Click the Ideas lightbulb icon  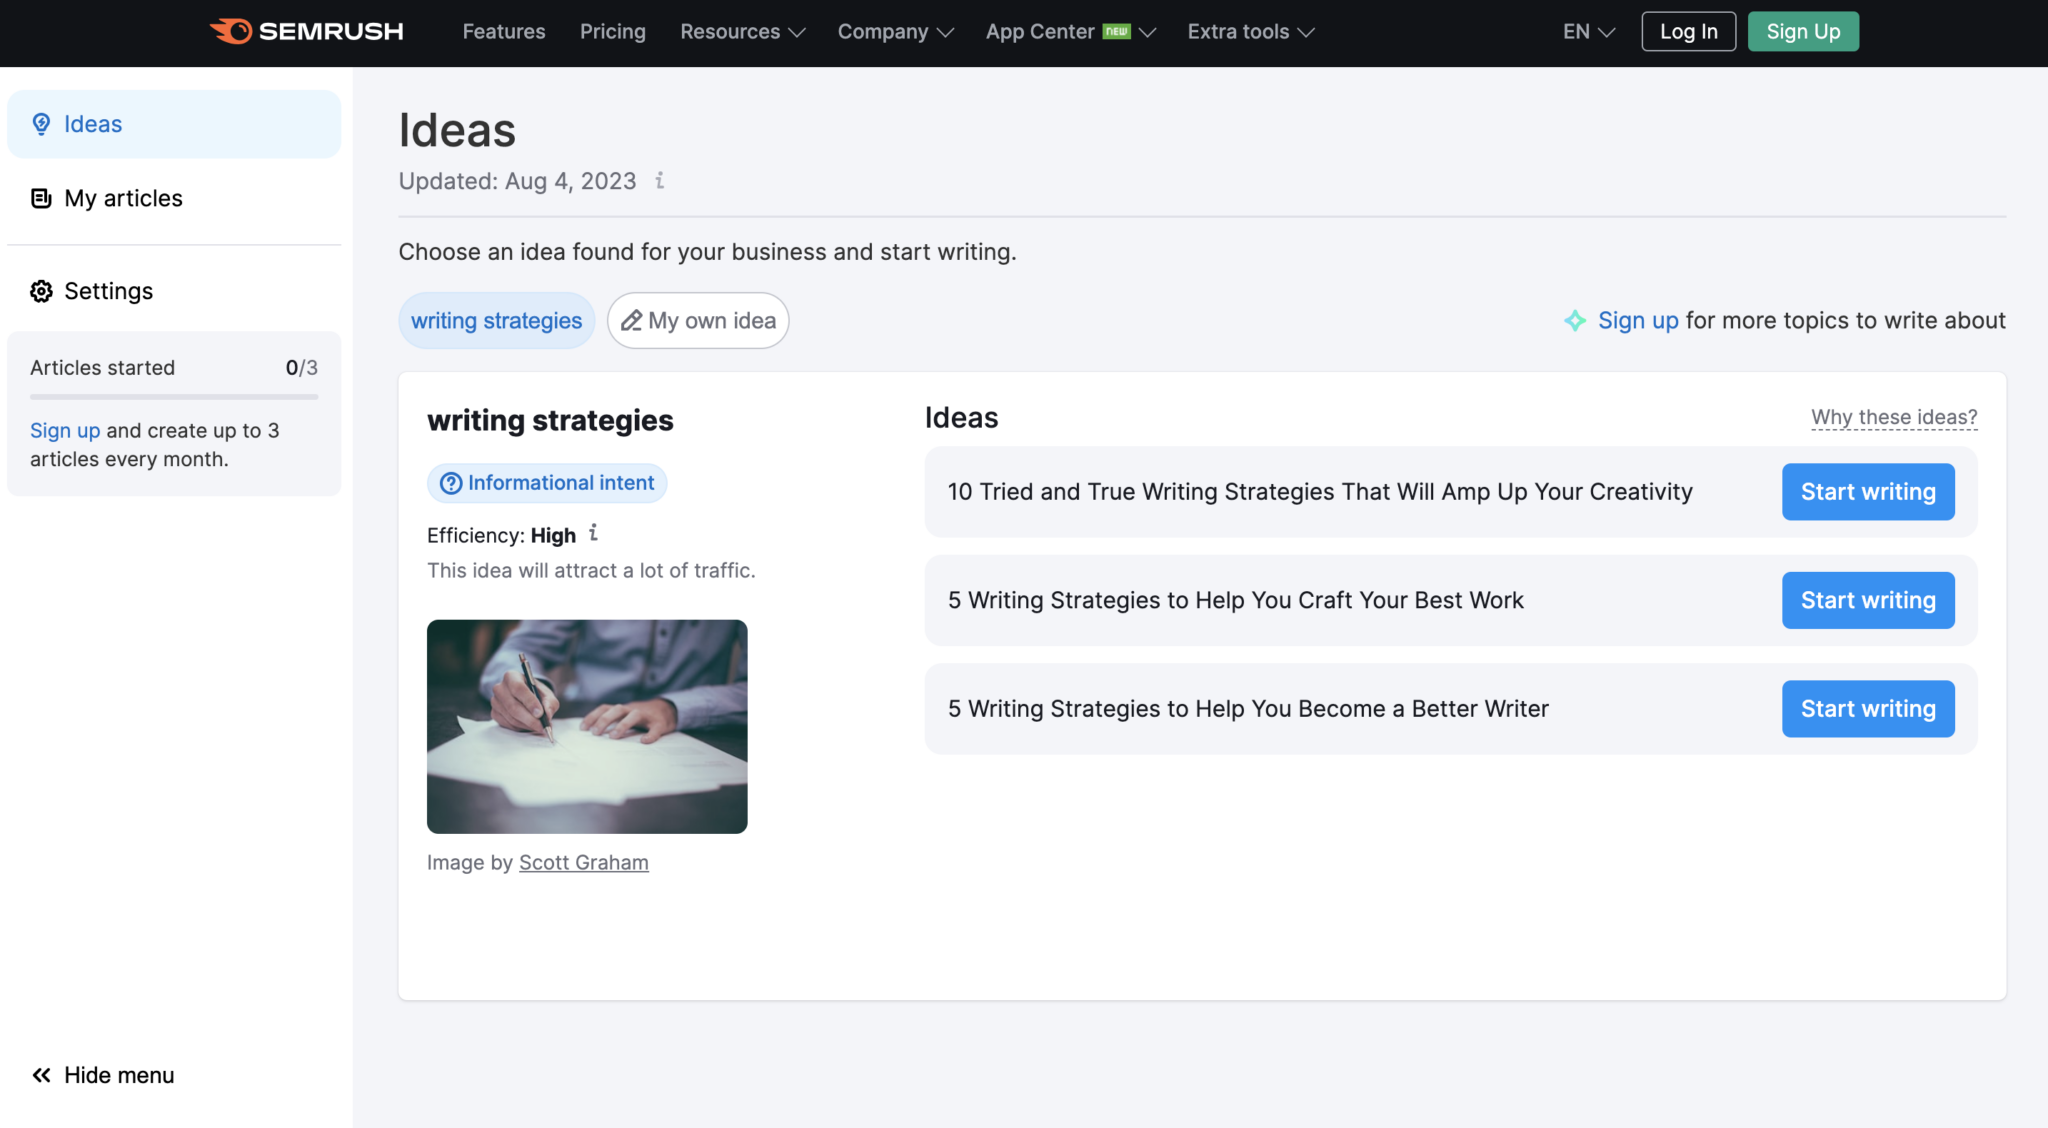click(x=40, y=124)
